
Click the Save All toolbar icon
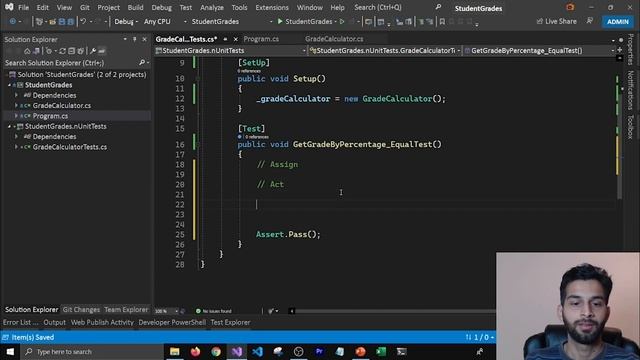tap(70, 22)
